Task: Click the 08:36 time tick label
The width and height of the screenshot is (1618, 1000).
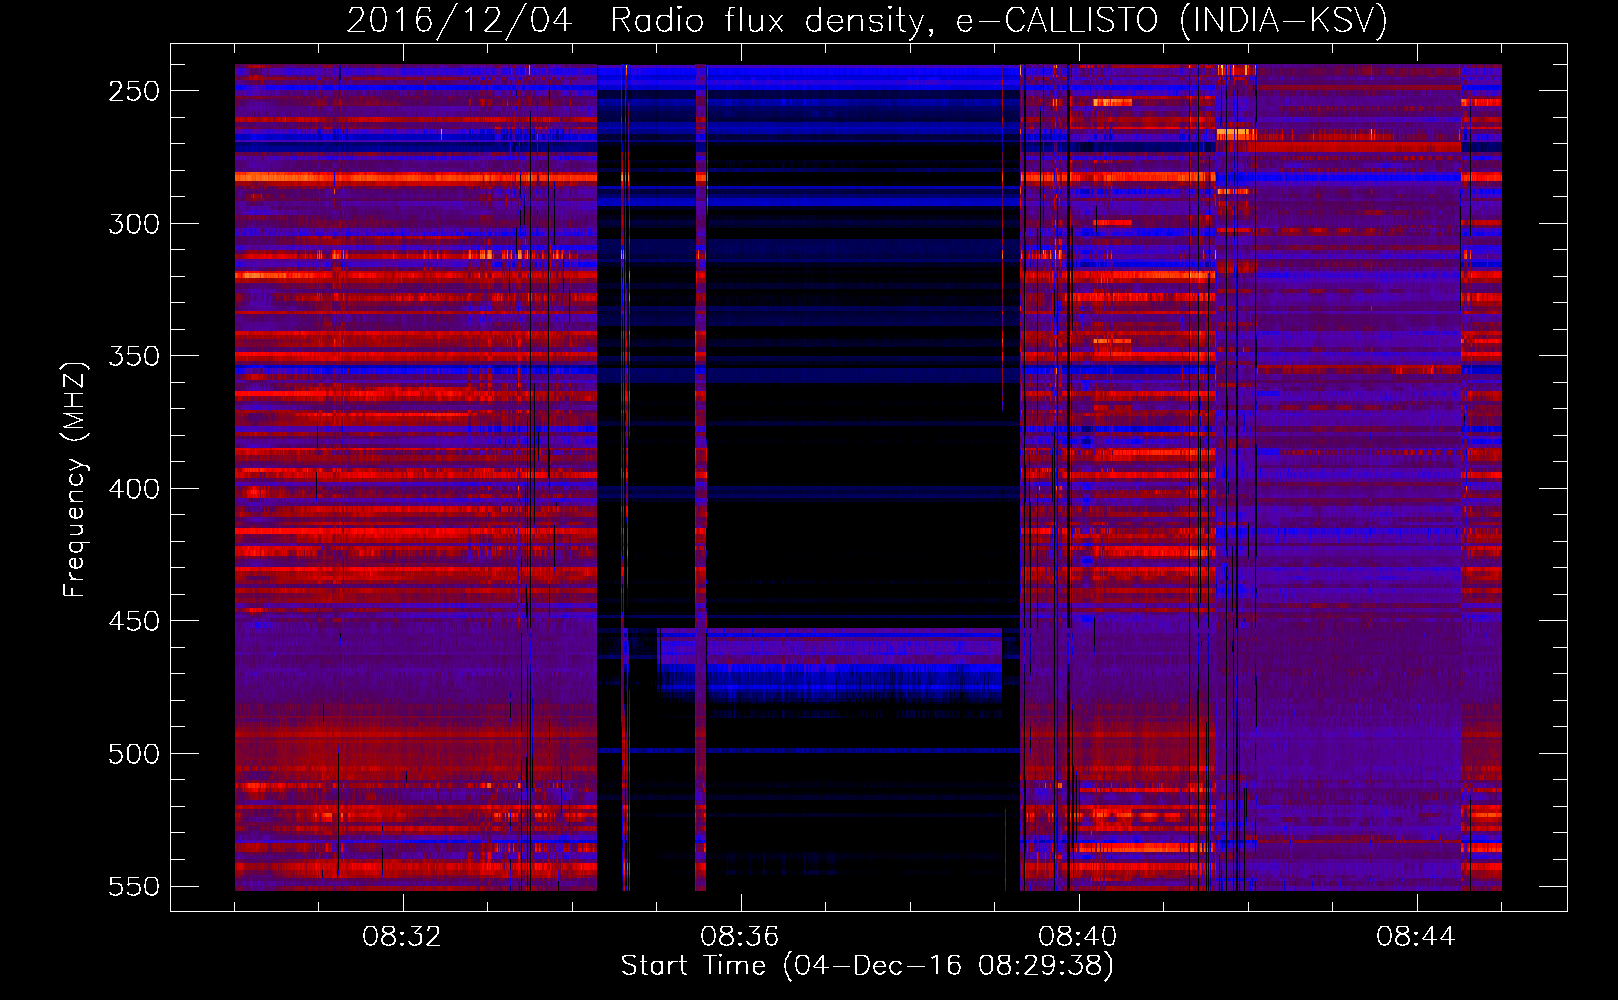Action: (x=740, y=937)
